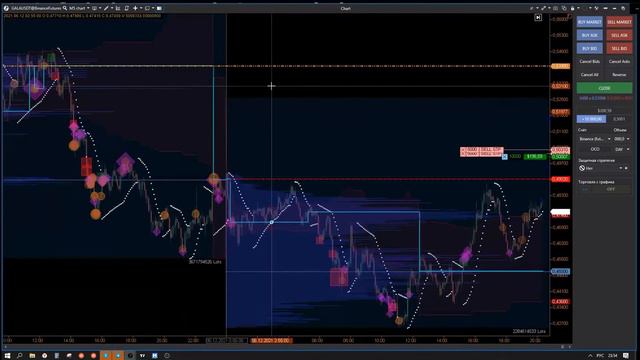Open the Windows notification center icon
Screen dimensions: 640x360
coord(626,356)
